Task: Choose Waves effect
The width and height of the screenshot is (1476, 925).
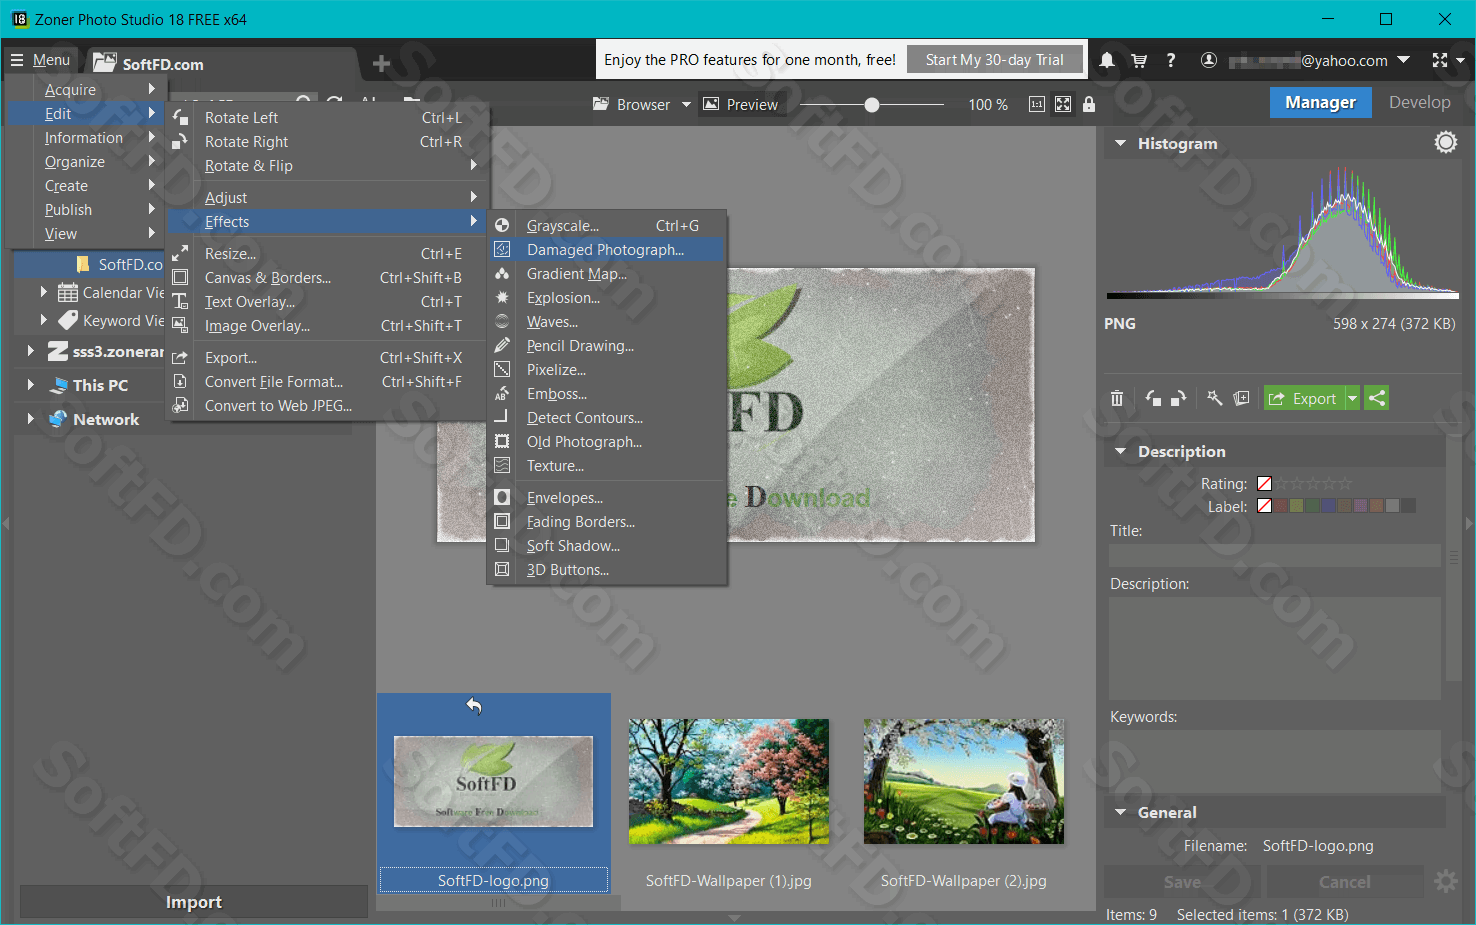Action: point(608,322)
